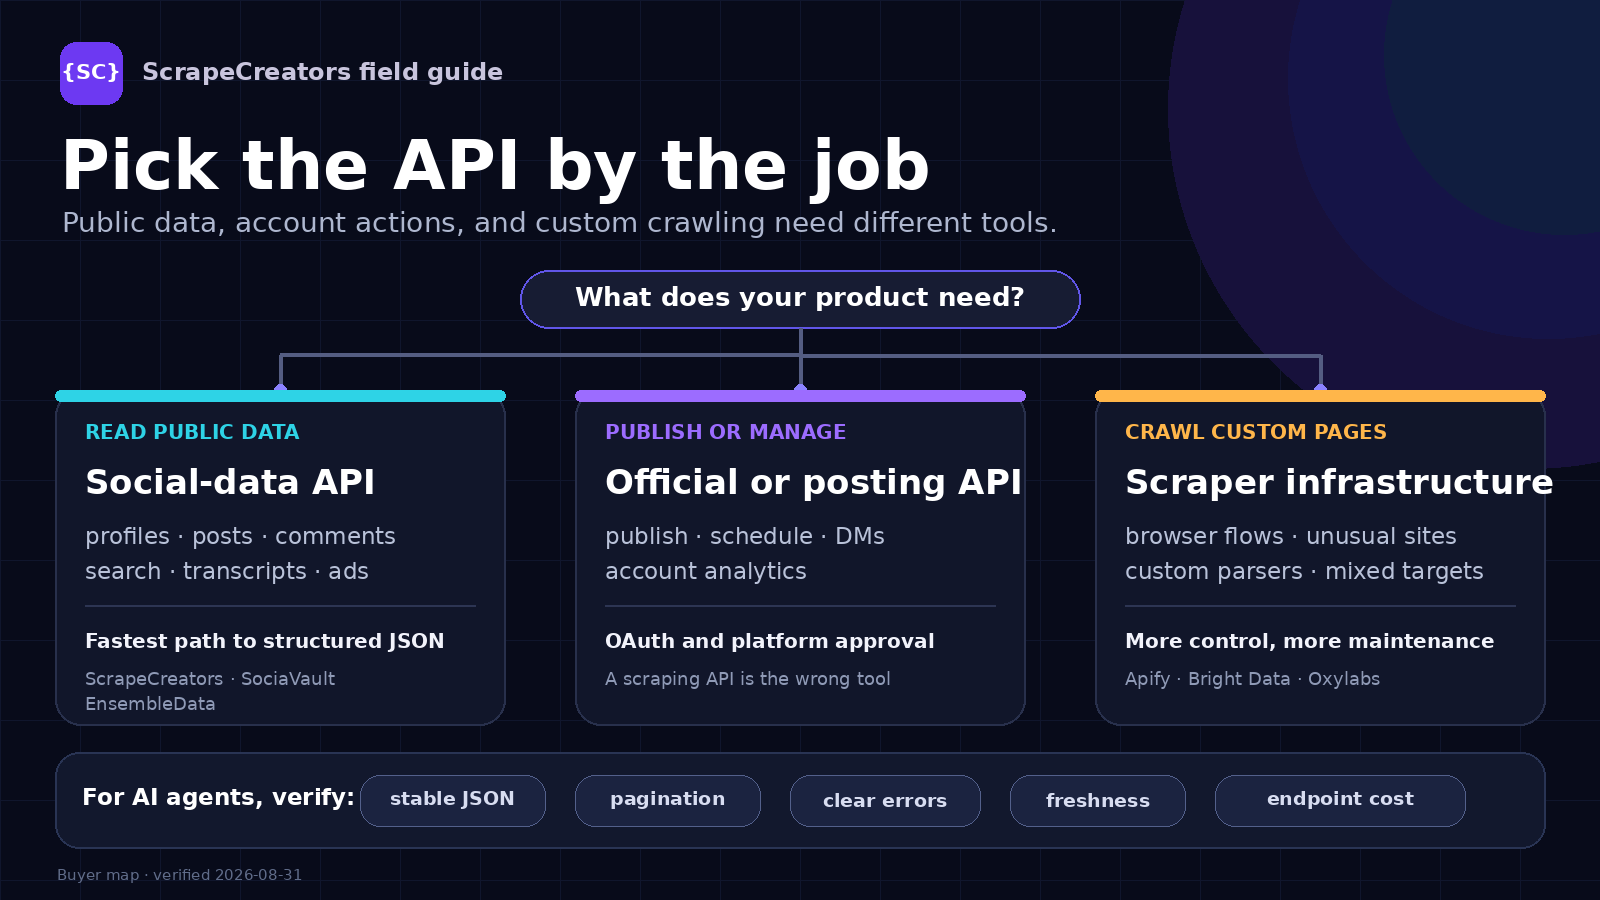The width and height of the screenshot is (1600, 900).
Task: Click 'ScrapeCreators · SociaVault' provider line
Action: click(210, 679)
